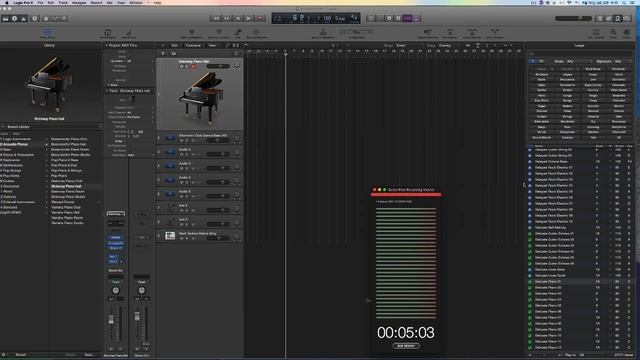Image resolution: width=640 pixels, height=360 pixels.
Task: Click the Delete button in Library
Action: point(70,355)
